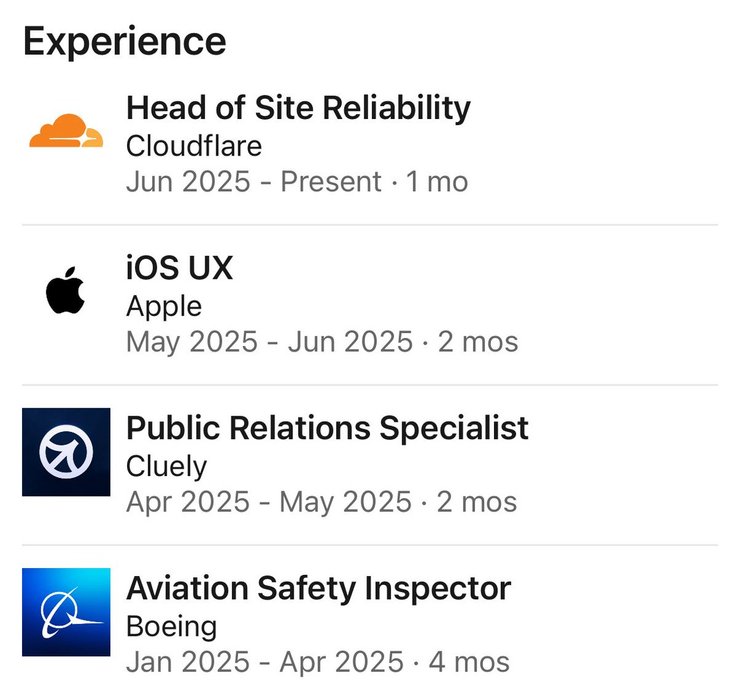This screenshot has height=700, width=740.
Task: Tap the Cluely company name
Action: [x=166, y=466]
